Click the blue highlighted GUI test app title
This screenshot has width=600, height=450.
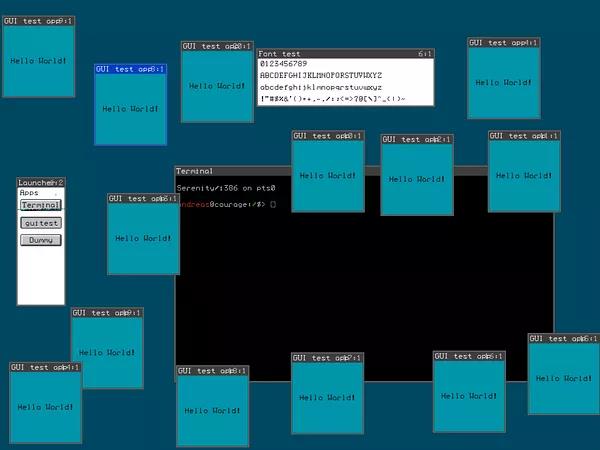point(130,69)
